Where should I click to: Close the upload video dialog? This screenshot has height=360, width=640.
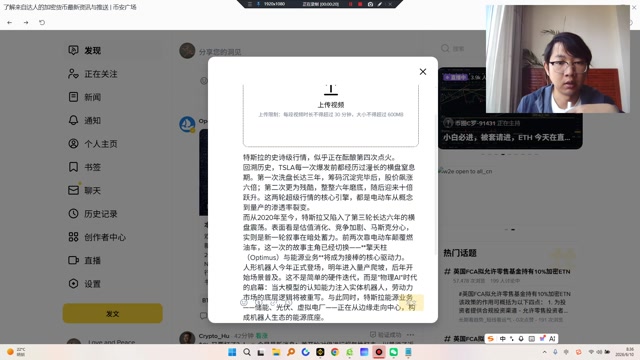423,72
